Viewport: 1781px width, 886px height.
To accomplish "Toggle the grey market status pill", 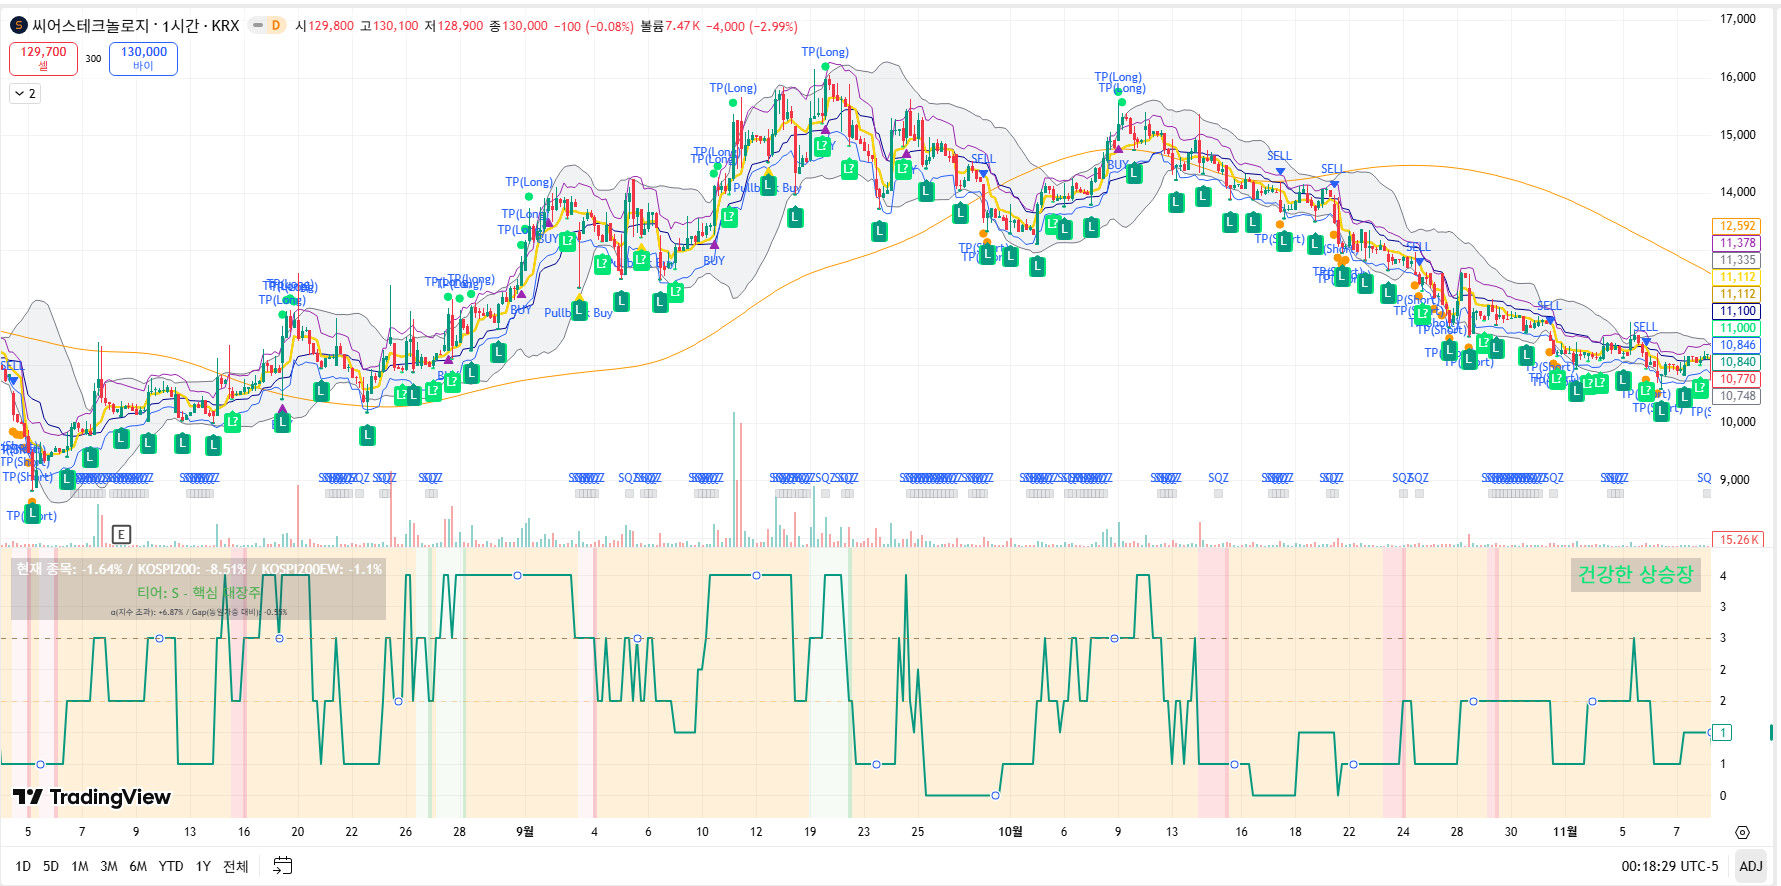I will [x=257, y=25].
